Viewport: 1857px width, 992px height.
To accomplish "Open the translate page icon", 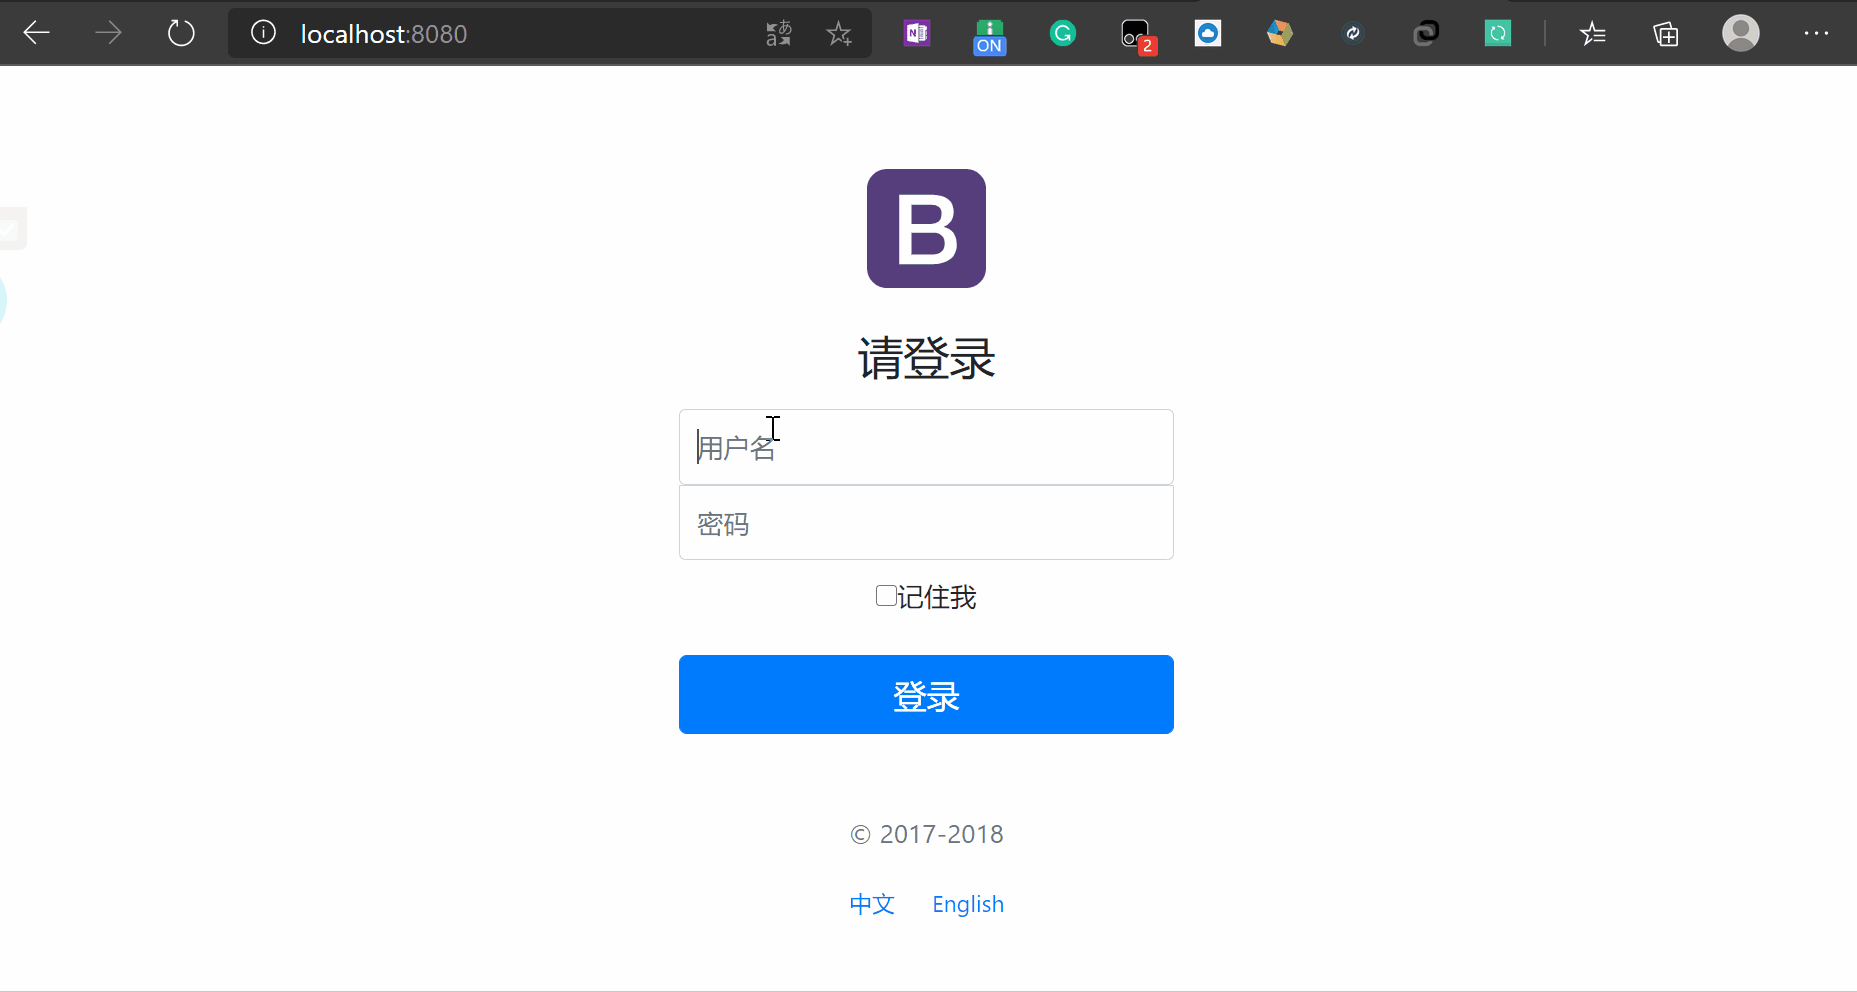I will tap(779, 34).
